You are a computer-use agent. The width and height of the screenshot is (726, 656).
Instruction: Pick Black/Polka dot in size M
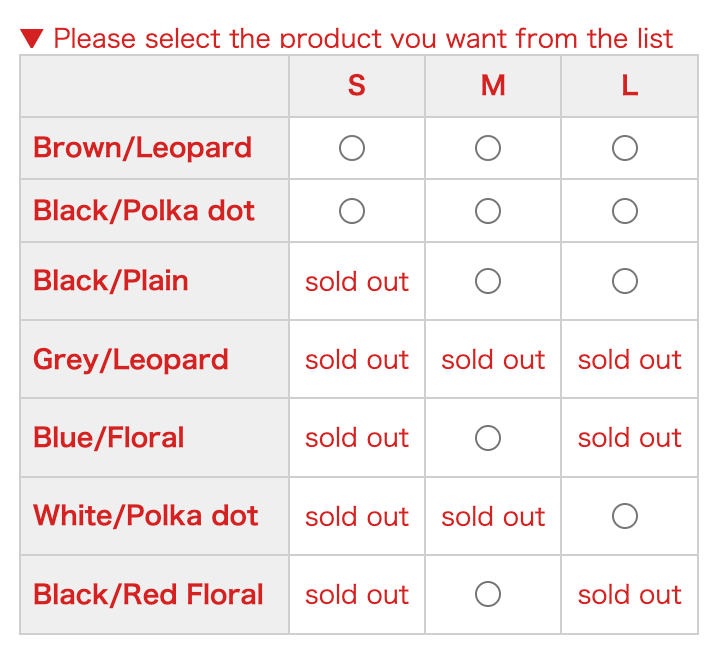pyautogui.click(x=488, y=211)
